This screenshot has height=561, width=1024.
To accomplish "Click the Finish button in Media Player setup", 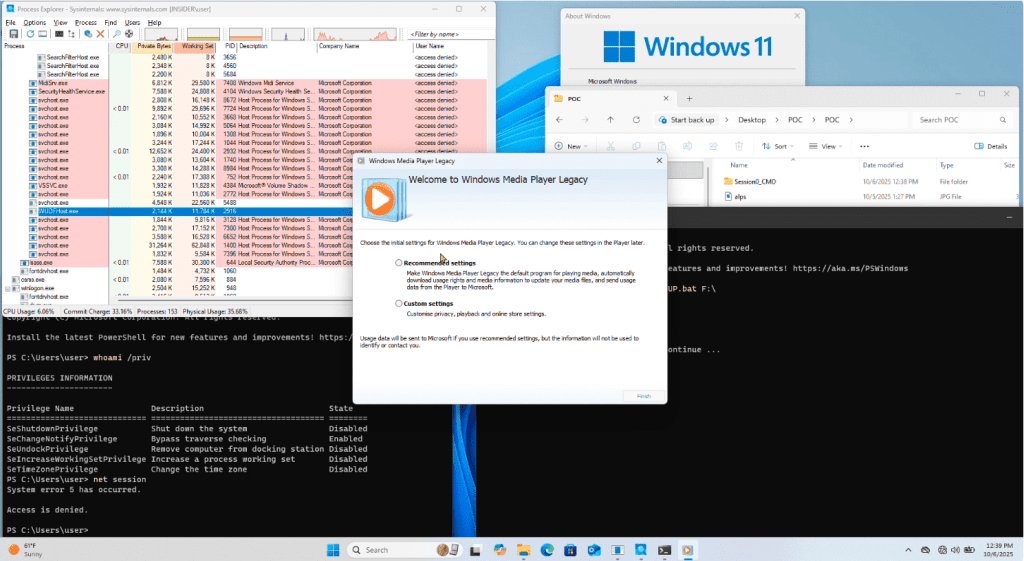I will (x=643, y=396).
